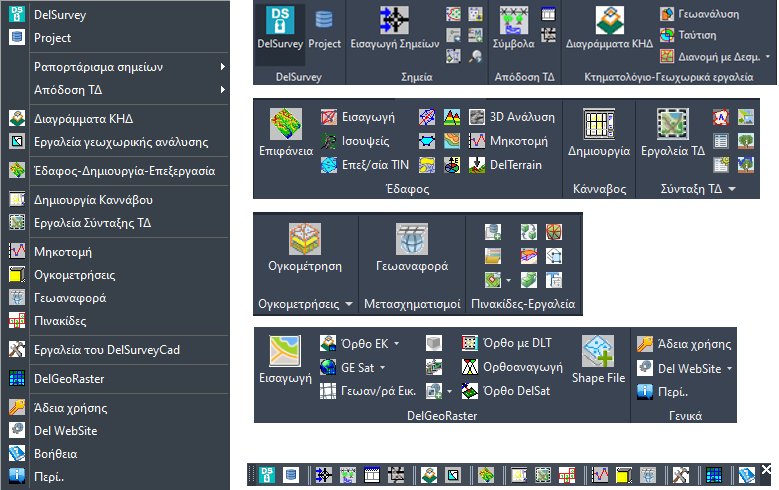Click gray cube icon in DelGeoRaster panel
The image size is (779, 490).
coord(434,343)
